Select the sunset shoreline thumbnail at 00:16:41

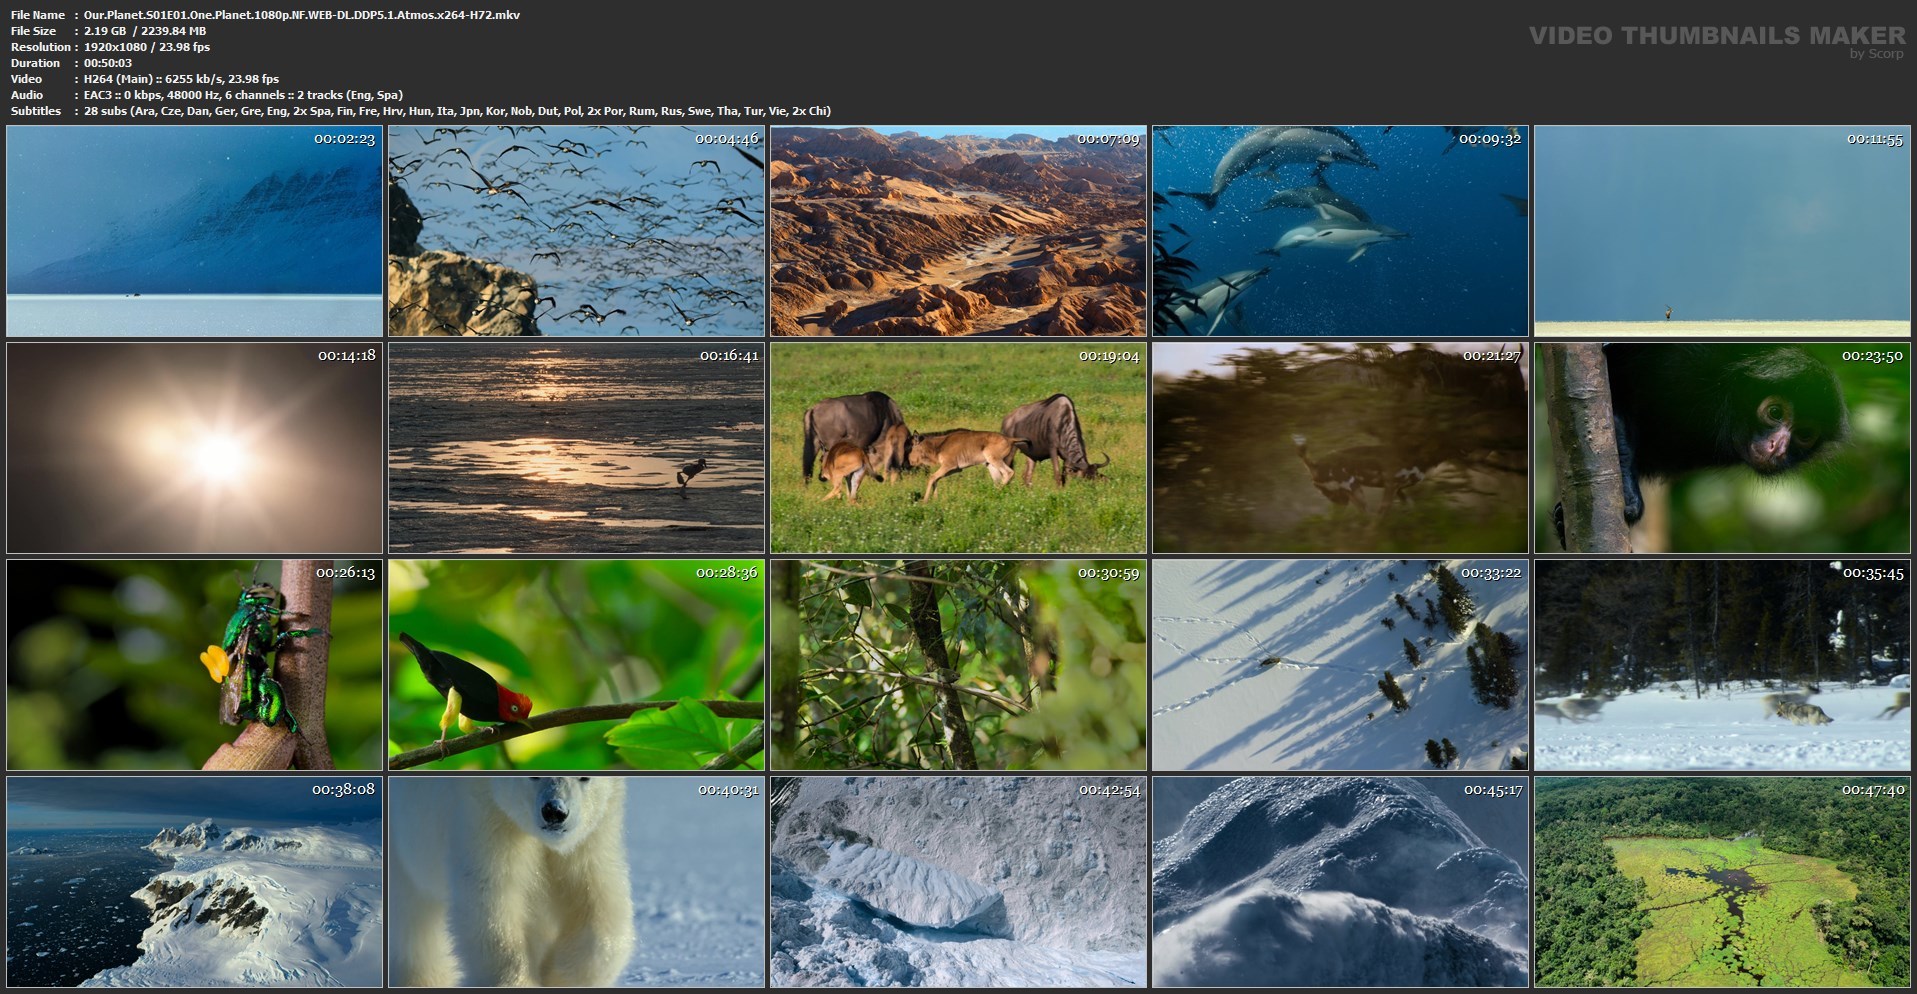pyautogui.click(x=576, y=448)
